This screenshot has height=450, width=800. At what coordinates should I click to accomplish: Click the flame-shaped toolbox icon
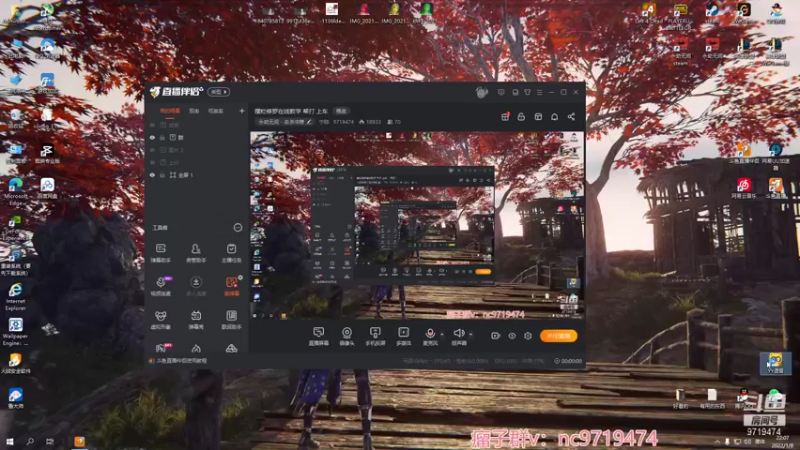pyautogui.click(x=196, y=348)
